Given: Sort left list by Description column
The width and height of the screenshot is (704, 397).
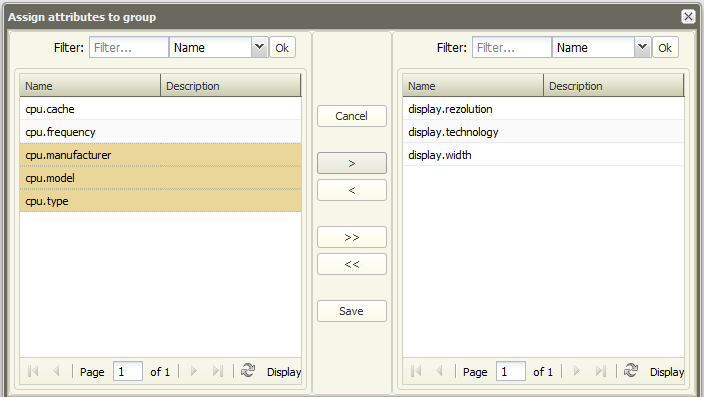Looking at the screenshot, I should coord(230,85).
